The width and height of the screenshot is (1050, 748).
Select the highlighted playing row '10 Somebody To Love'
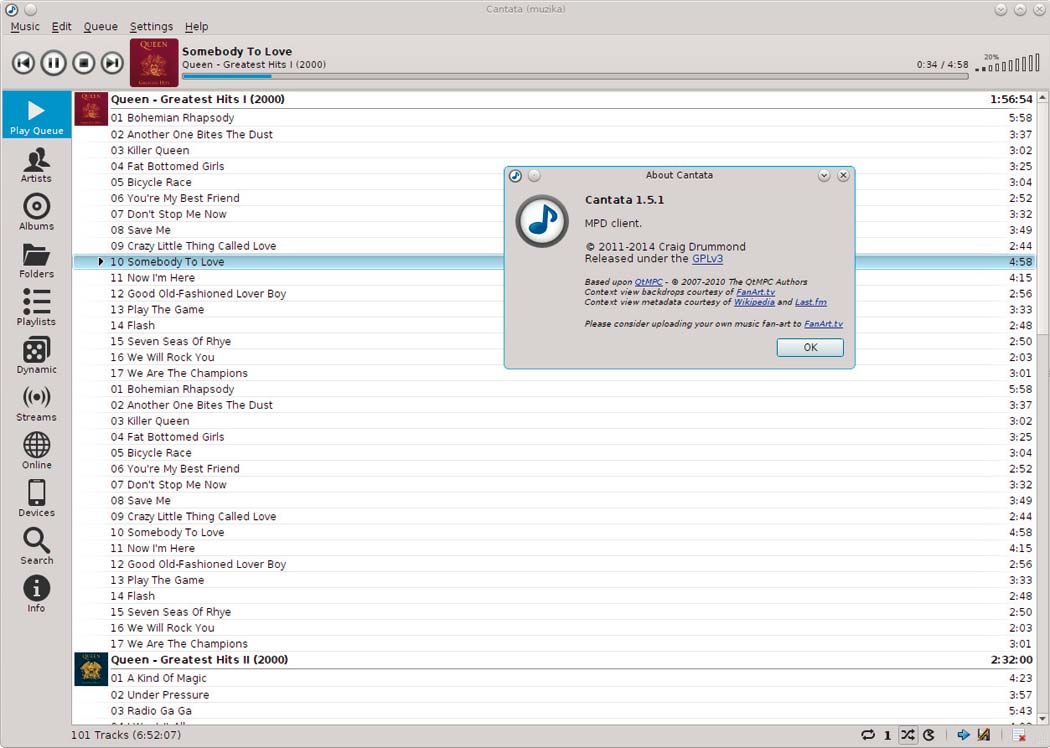553,262
